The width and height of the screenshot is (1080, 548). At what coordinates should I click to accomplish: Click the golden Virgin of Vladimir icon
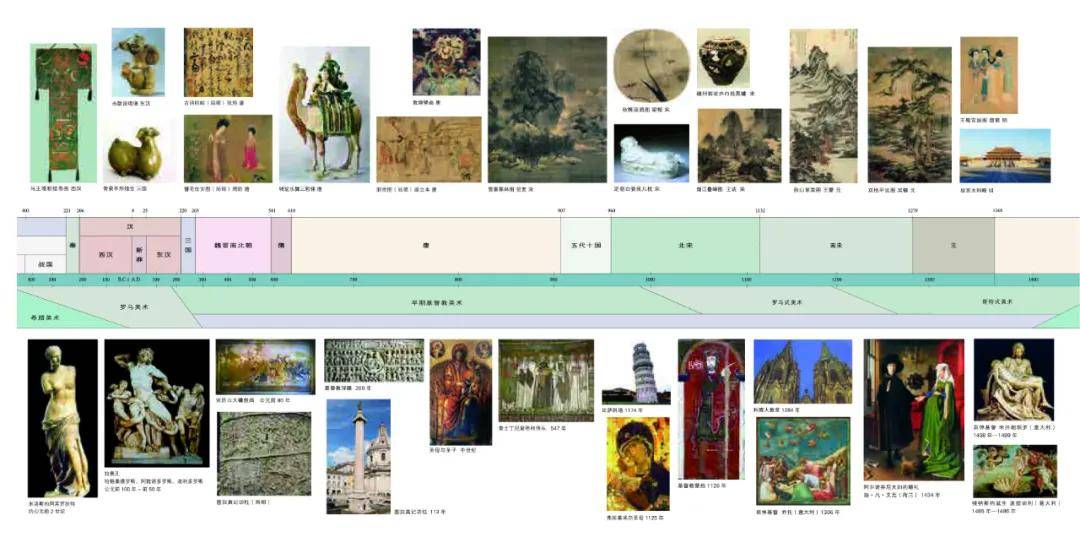638,463
